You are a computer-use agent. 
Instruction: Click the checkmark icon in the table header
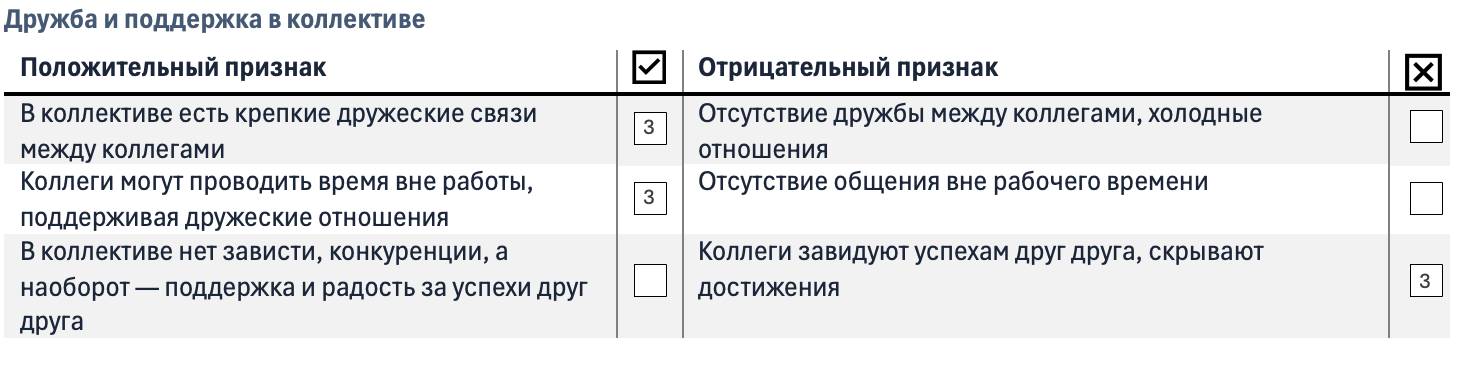pos(650,68)
